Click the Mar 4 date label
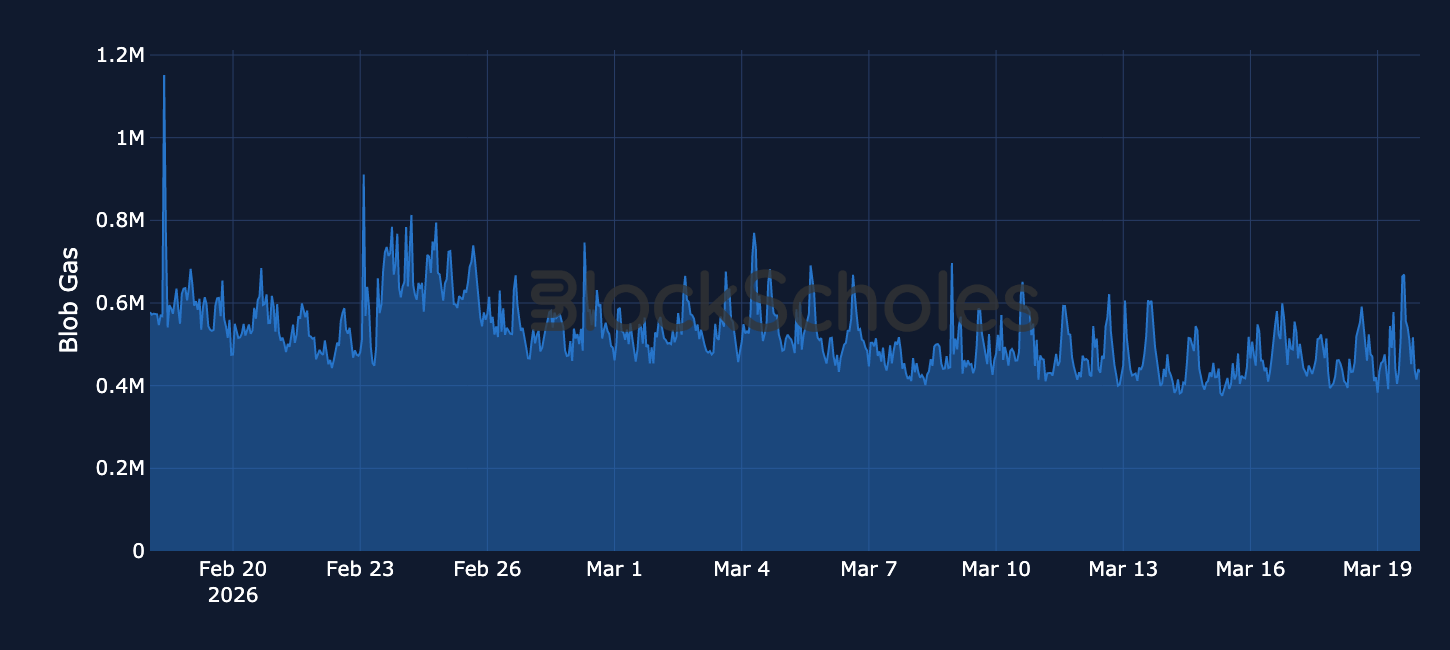The width and height of the screenshot is (1450, 650). 742,569
